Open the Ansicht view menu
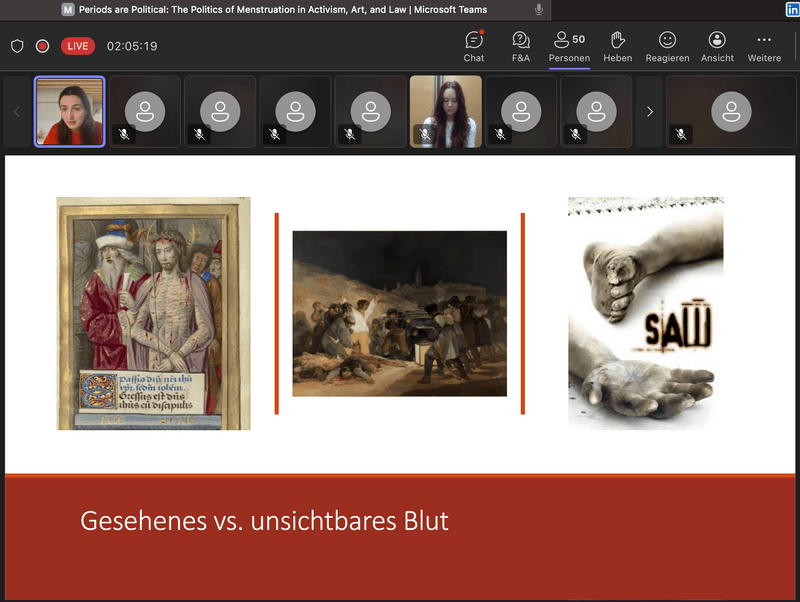Viewport: 800px width, 602px height. [x=717, y=46]
